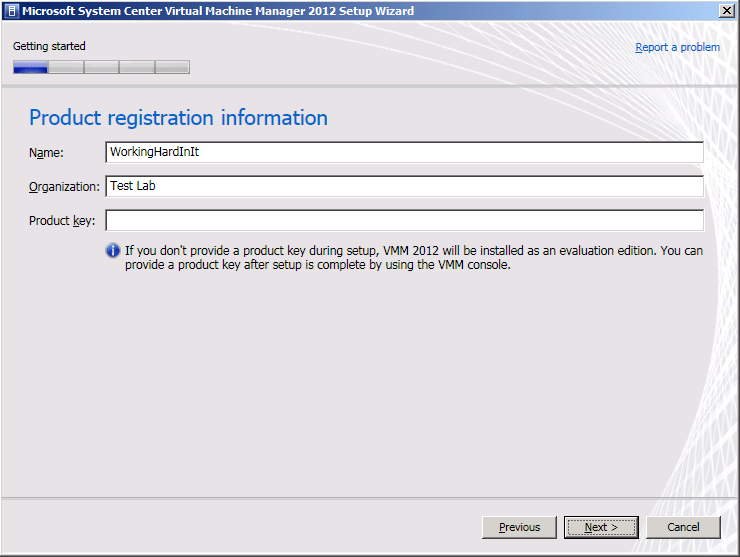Screen dimensions: 740x557
Task: Click the setup wizard title bar icon
Action: (x=13, y=11)
